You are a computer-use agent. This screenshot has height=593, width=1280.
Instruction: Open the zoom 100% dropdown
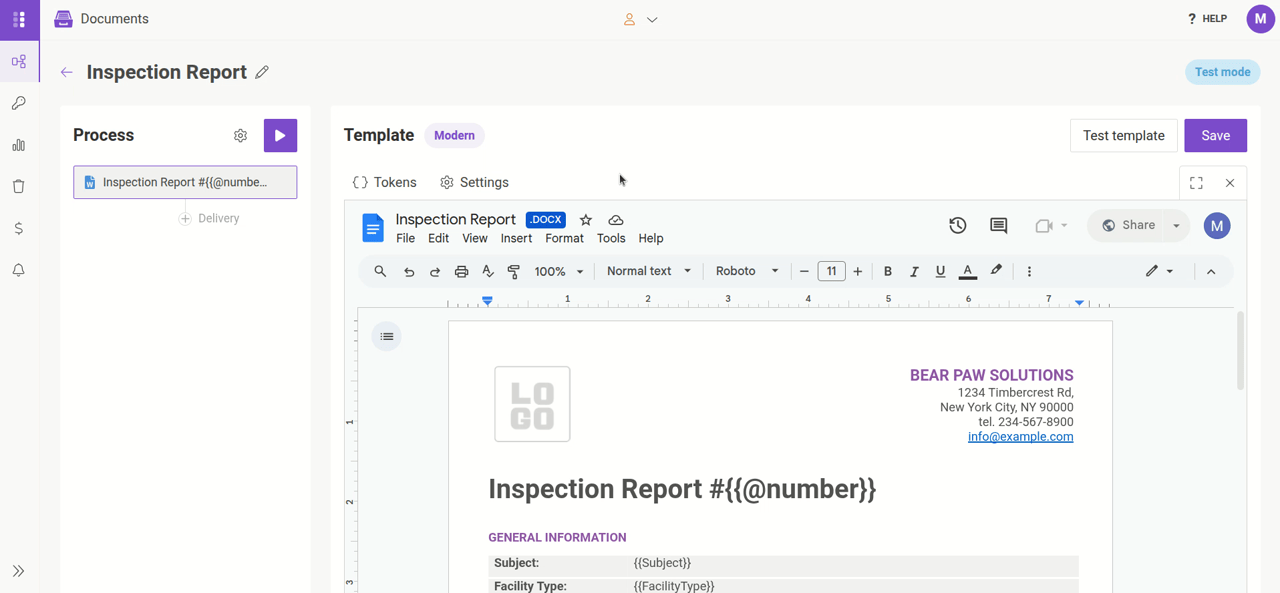(x=558, y=271)
